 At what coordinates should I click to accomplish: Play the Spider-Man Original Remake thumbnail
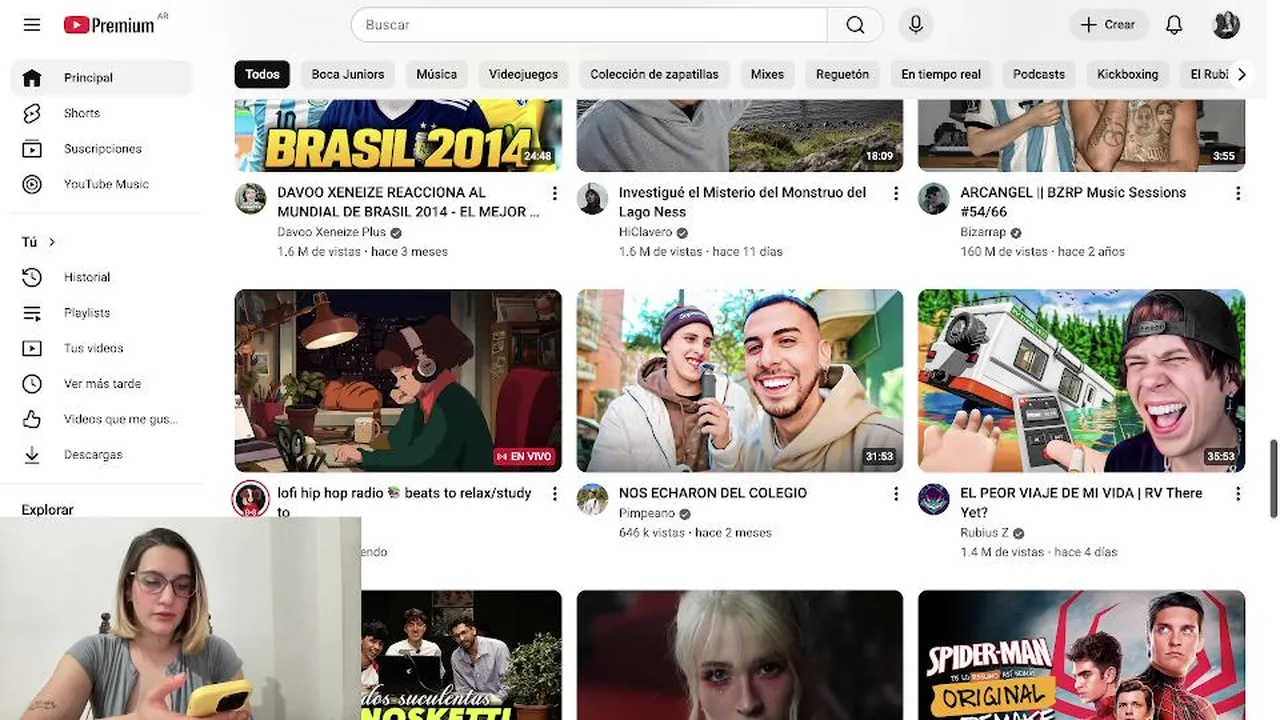pos(1082,655)
